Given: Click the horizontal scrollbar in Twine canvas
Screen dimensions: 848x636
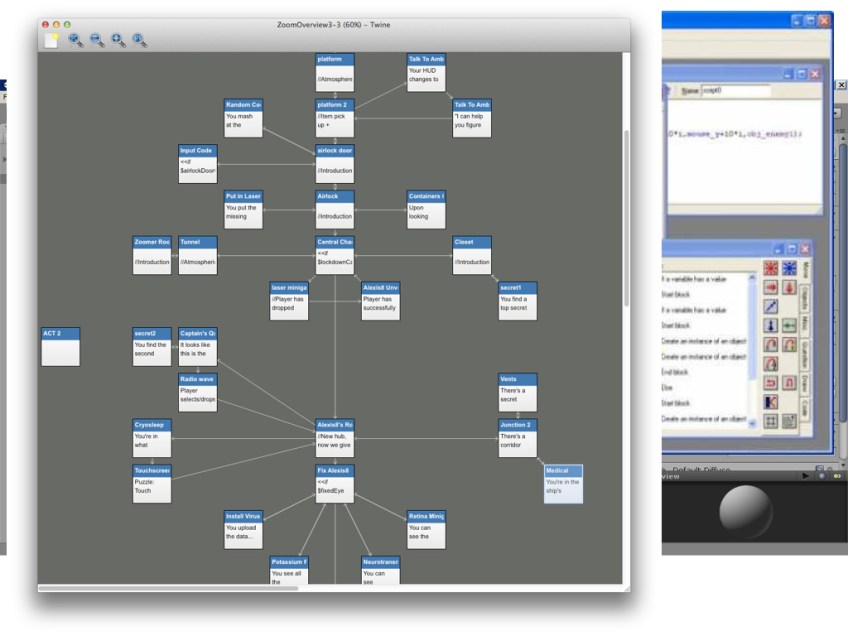Looking at the screenshot, I should point(170,588).
